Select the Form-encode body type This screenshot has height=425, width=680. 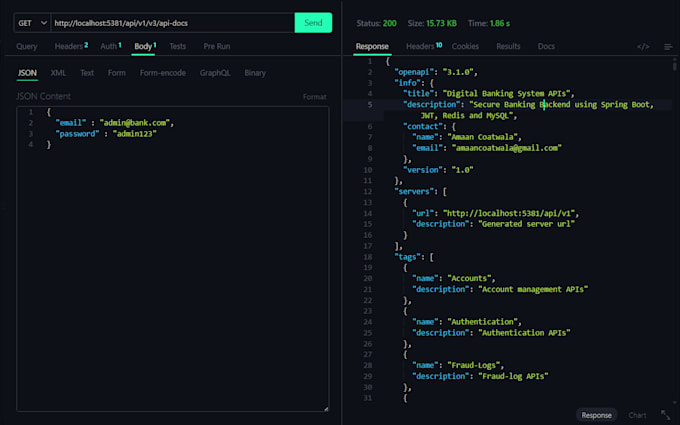pos(163,73)
